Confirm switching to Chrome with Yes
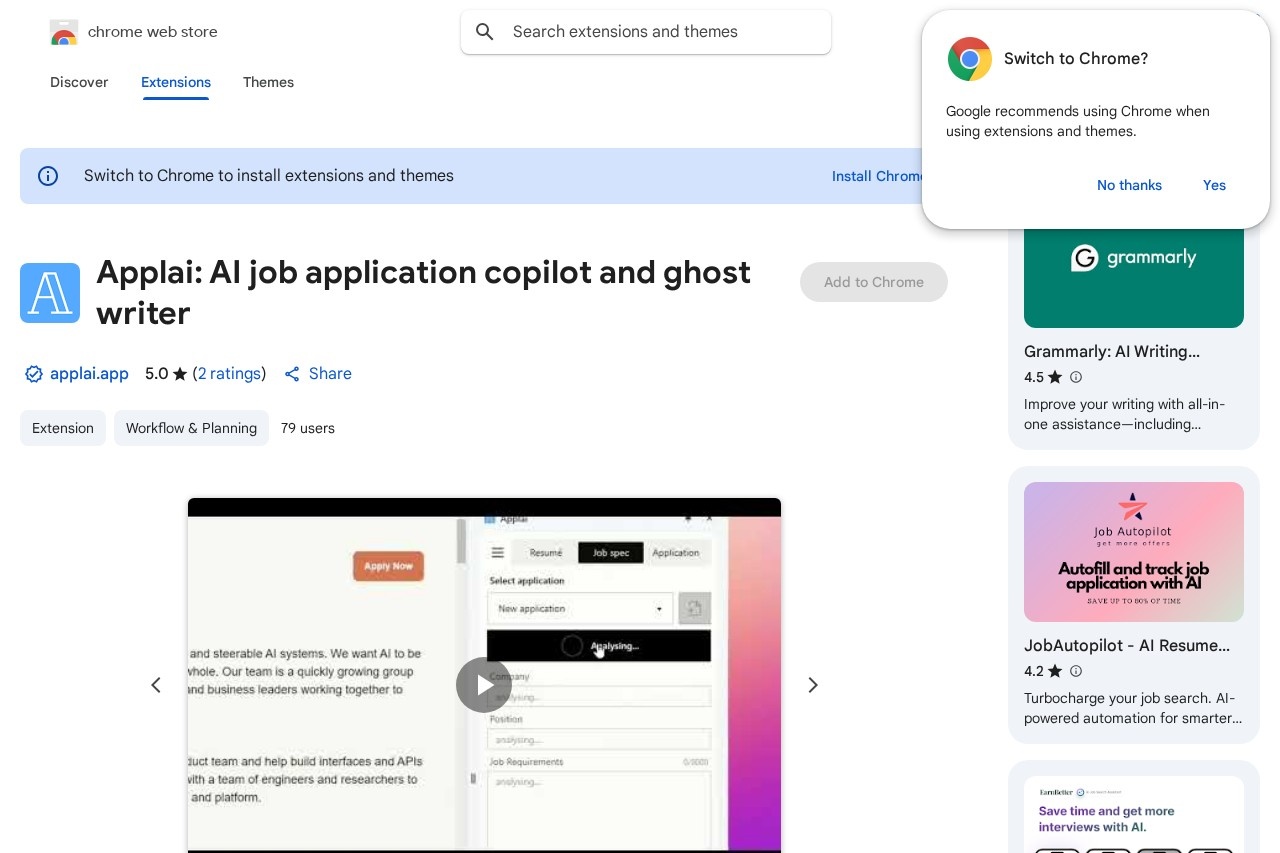 click(x=1214, y=185)
